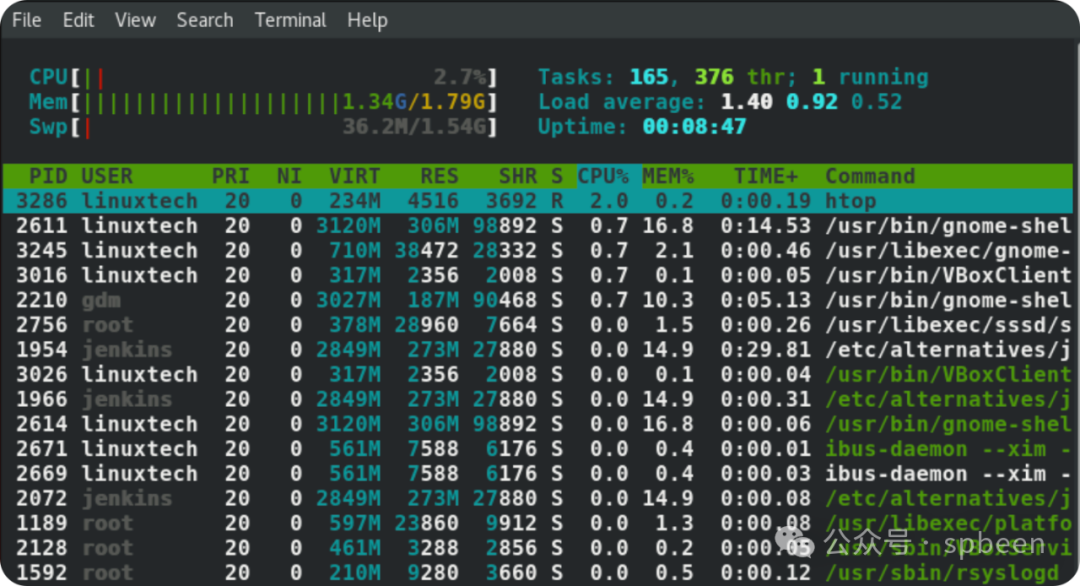Open the File menu
Viewport: 1080px width, 586px height.
(x=27, y=20)
